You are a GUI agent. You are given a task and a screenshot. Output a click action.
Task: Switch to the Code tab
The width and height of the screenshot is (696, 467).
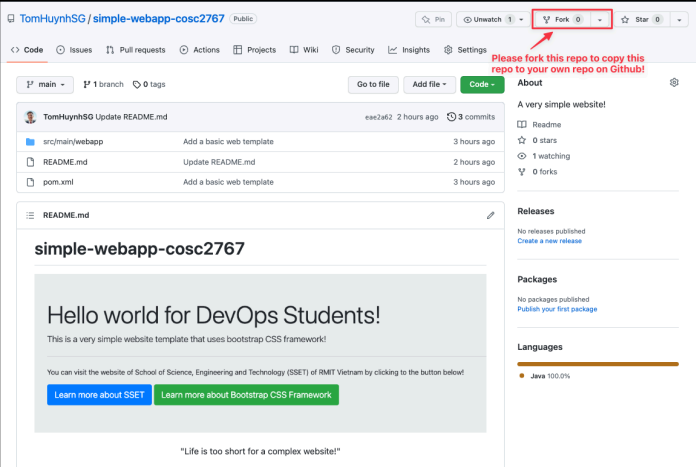click(x=27, y=50)
